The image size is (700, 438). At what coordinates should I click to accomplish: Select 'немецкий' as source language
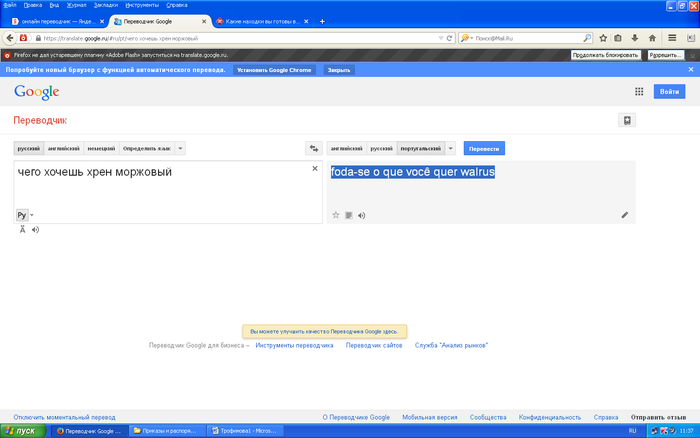(101, 148)
